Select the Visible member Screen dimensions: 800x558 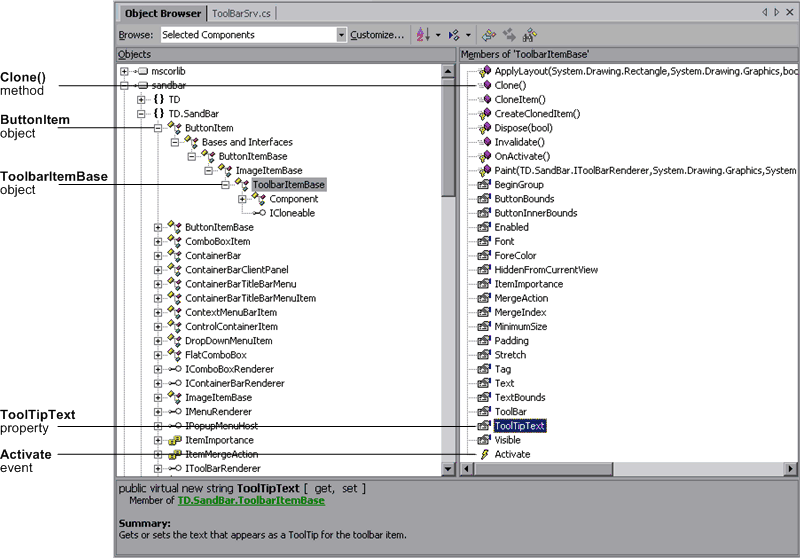click(x=507, y=440)
